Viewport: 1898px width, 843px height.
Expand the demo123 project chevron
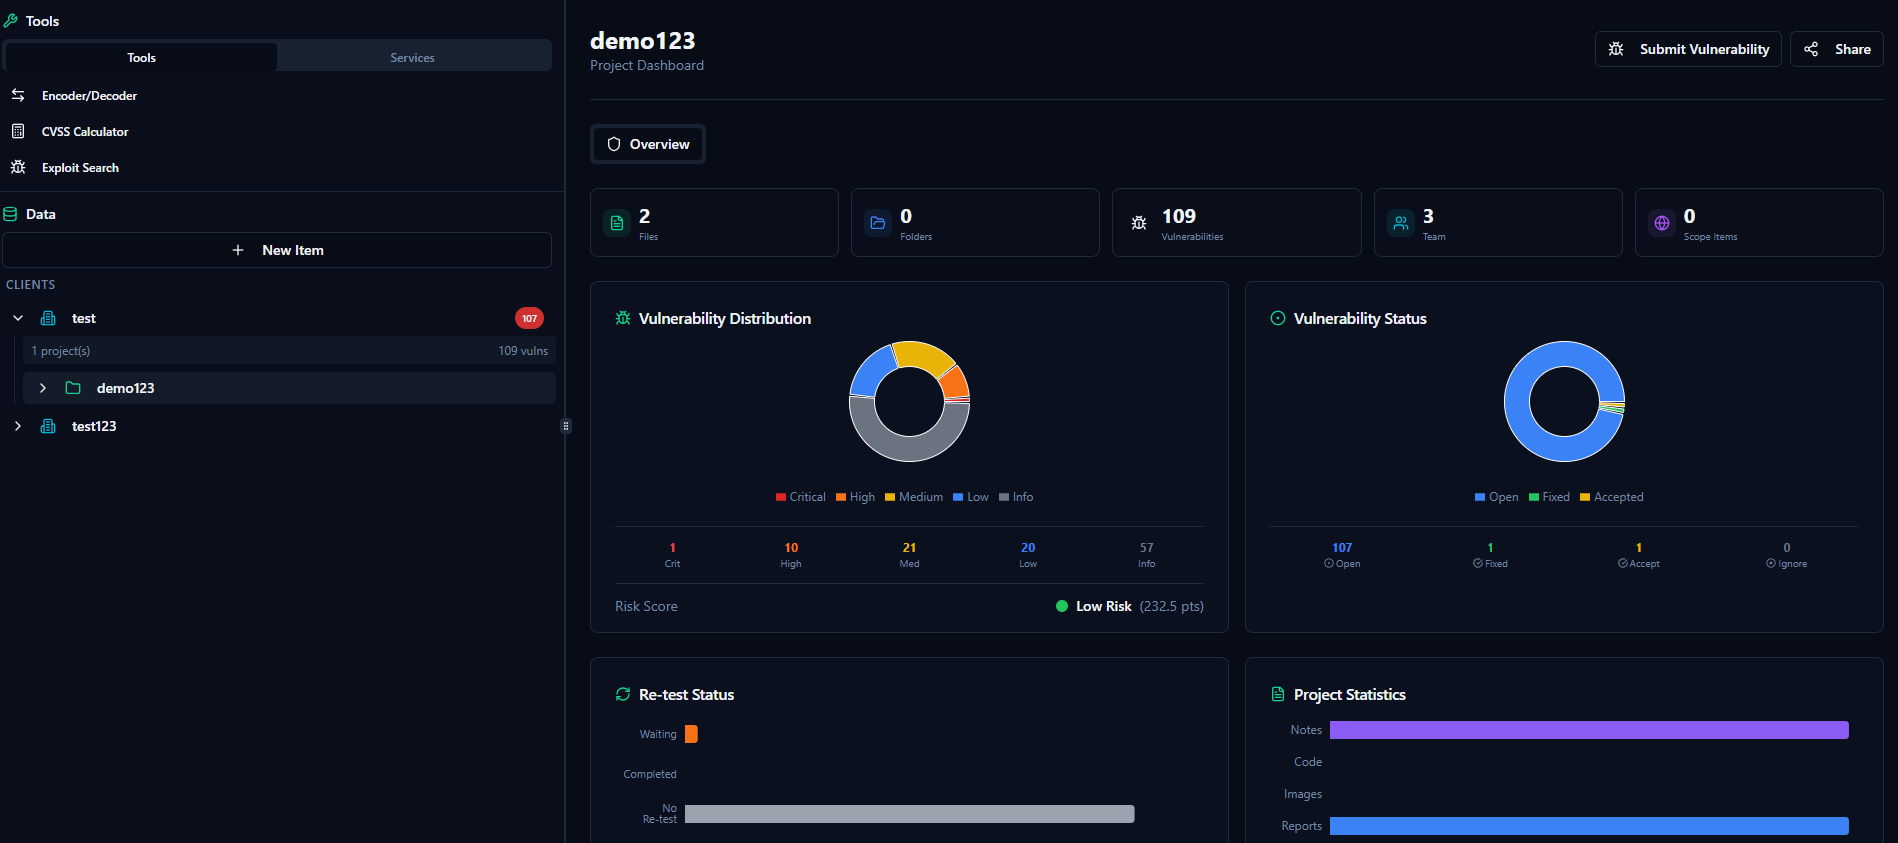coord(43,388)
